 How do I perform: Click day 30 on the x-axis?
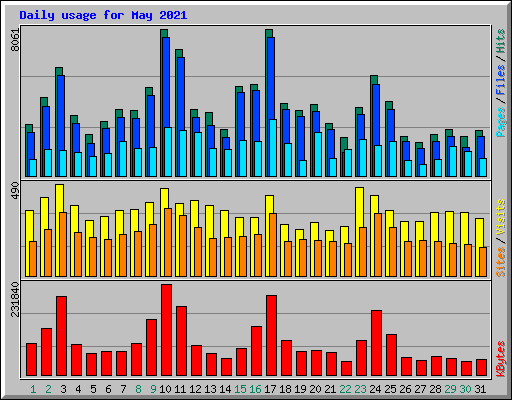click(465, 389)
